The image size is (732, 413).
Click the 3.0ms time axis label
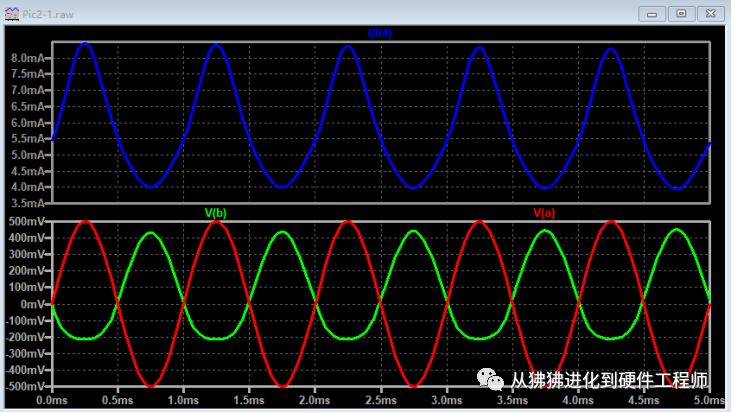point(447,400)
